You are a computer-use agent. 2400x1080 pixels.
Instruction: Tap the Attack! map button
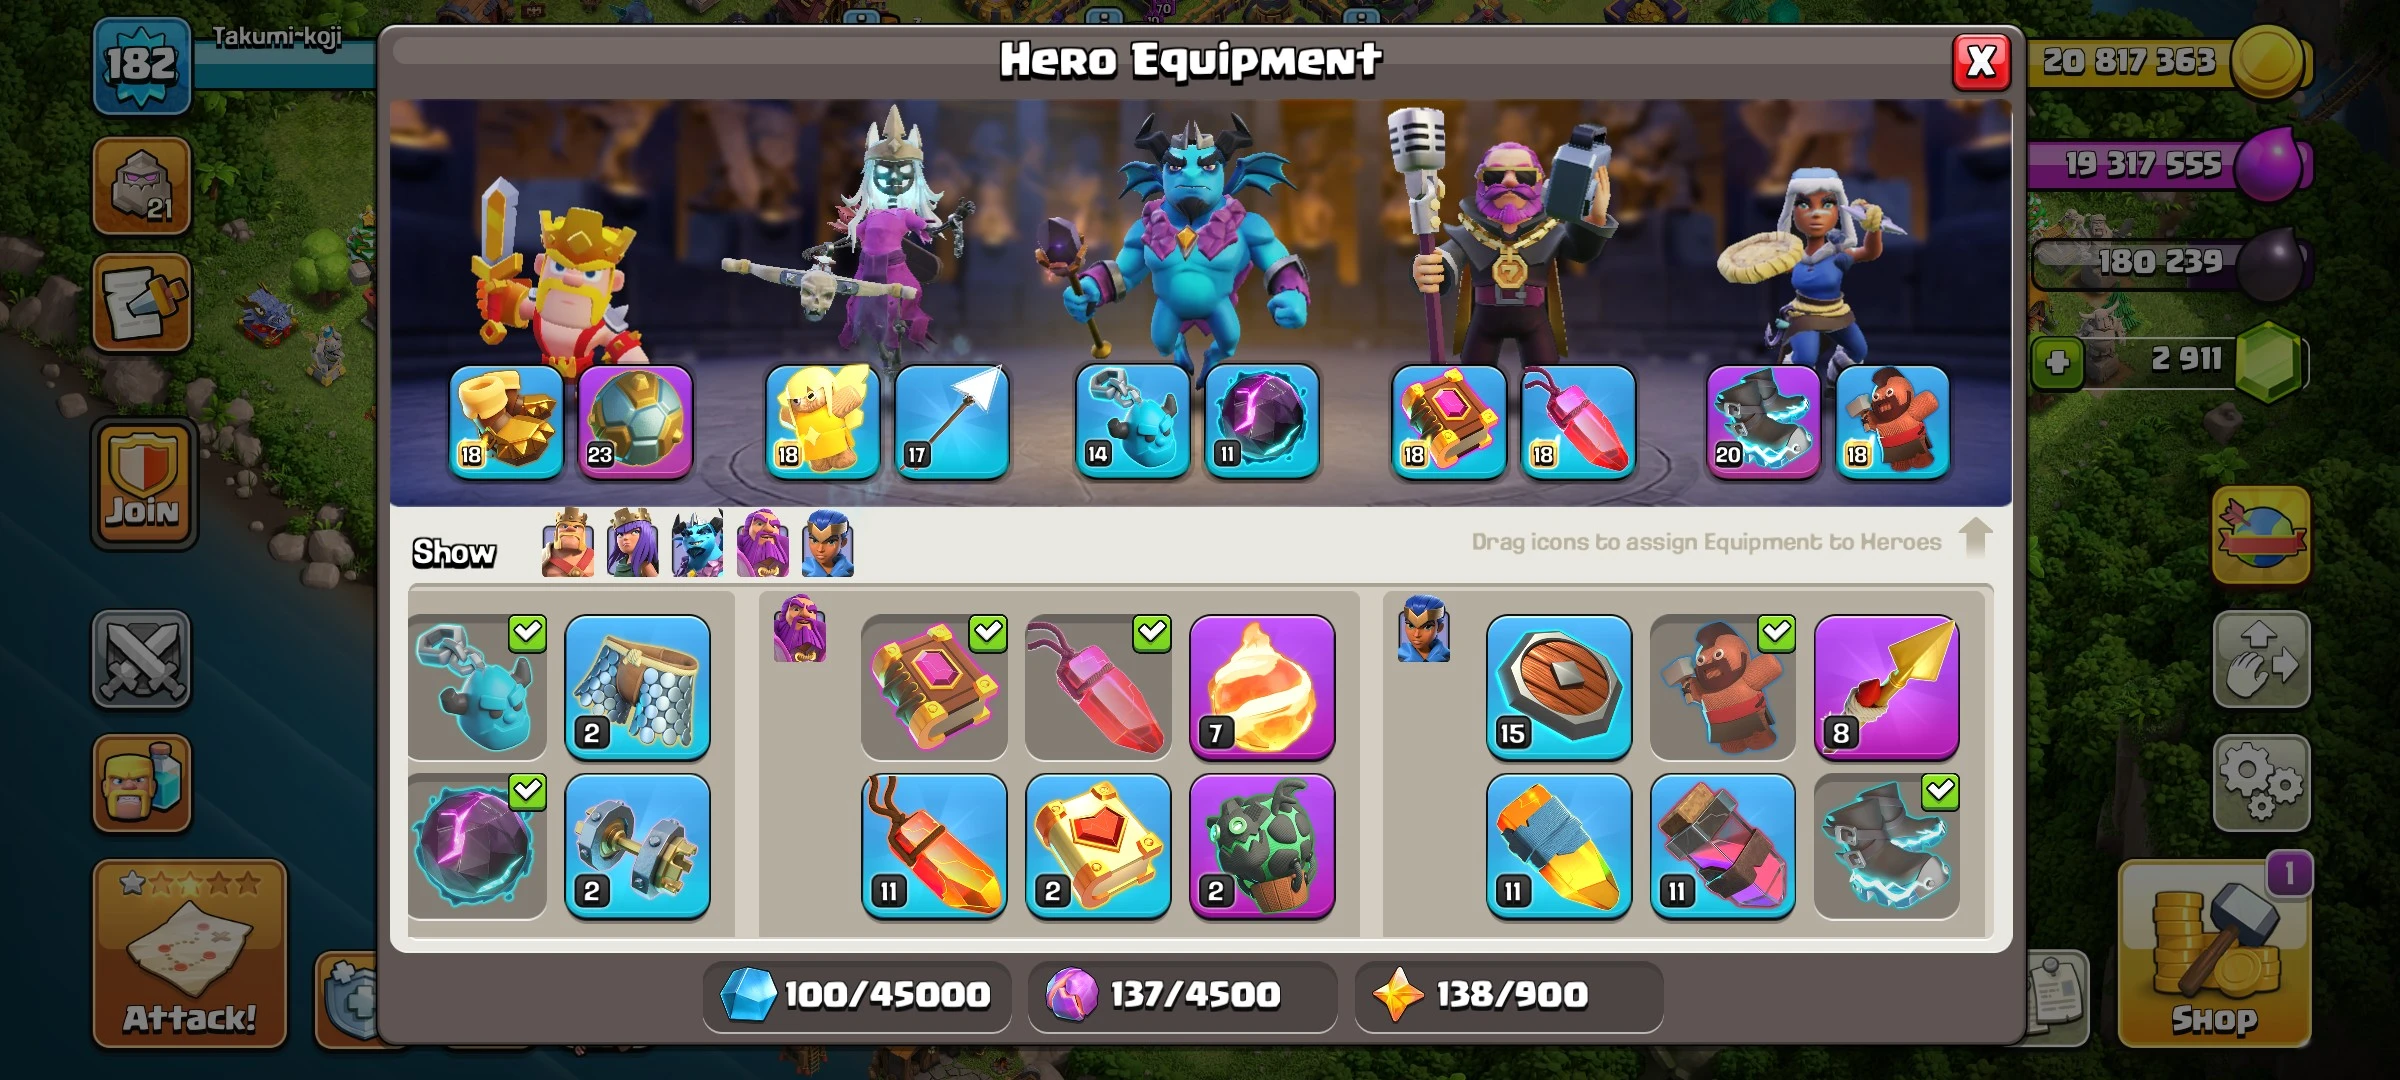point(190,953)
